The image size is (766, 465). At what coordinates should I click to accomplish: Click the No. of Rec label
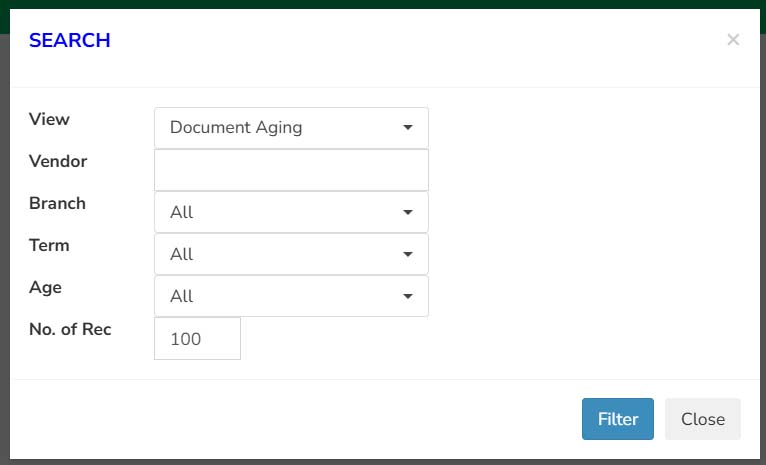(70, 329)
